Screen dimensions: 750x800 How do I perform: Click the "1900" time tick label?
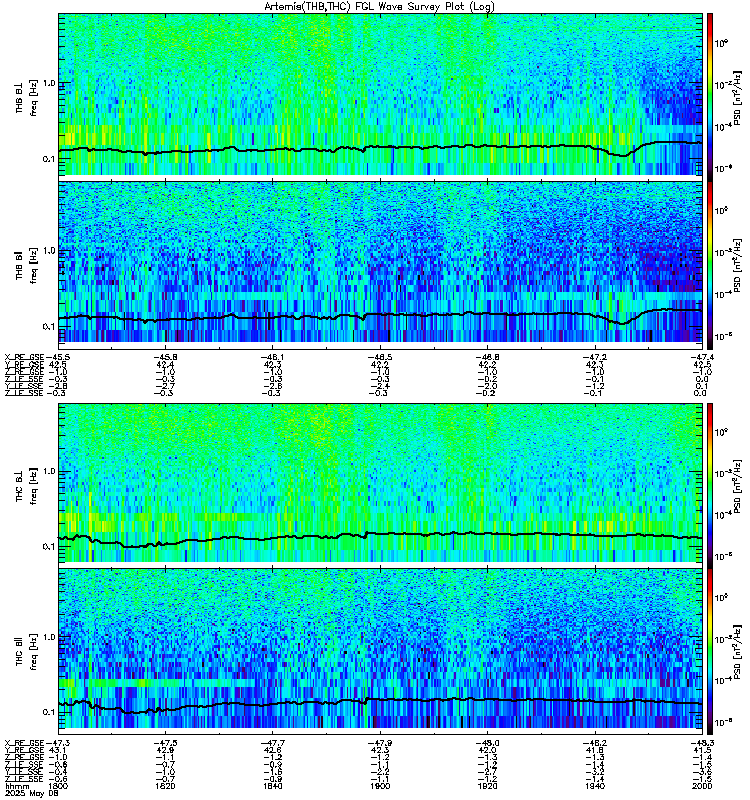pos(380,786)
